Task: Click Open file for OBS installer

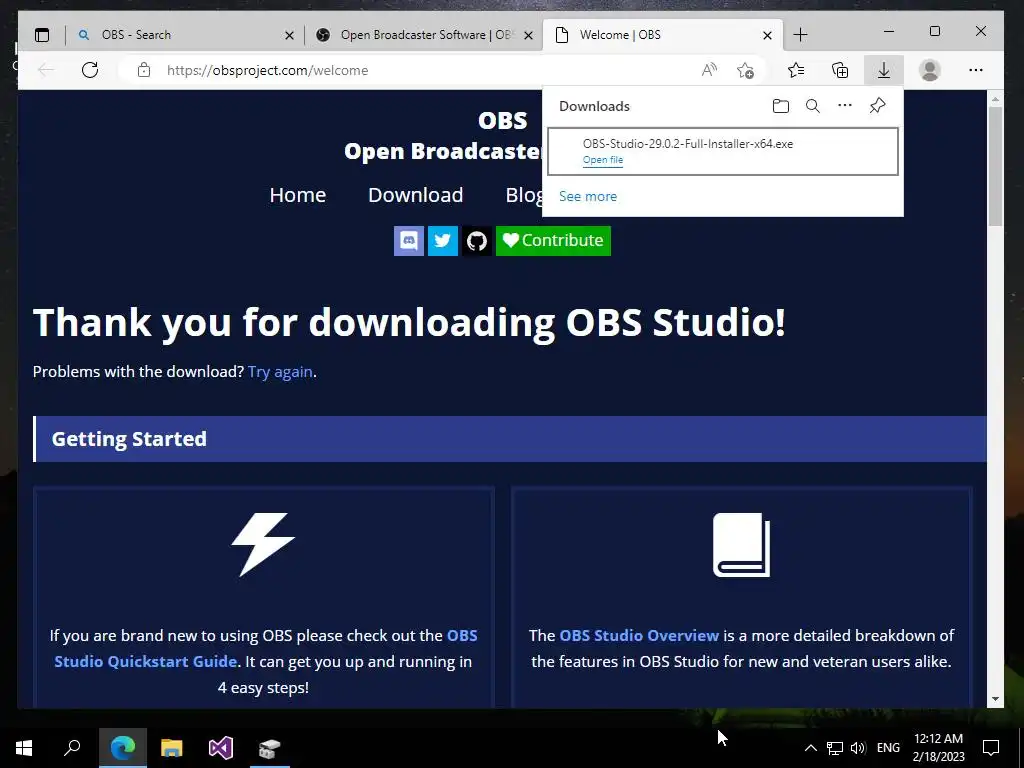Action: [x=603, y=160]
